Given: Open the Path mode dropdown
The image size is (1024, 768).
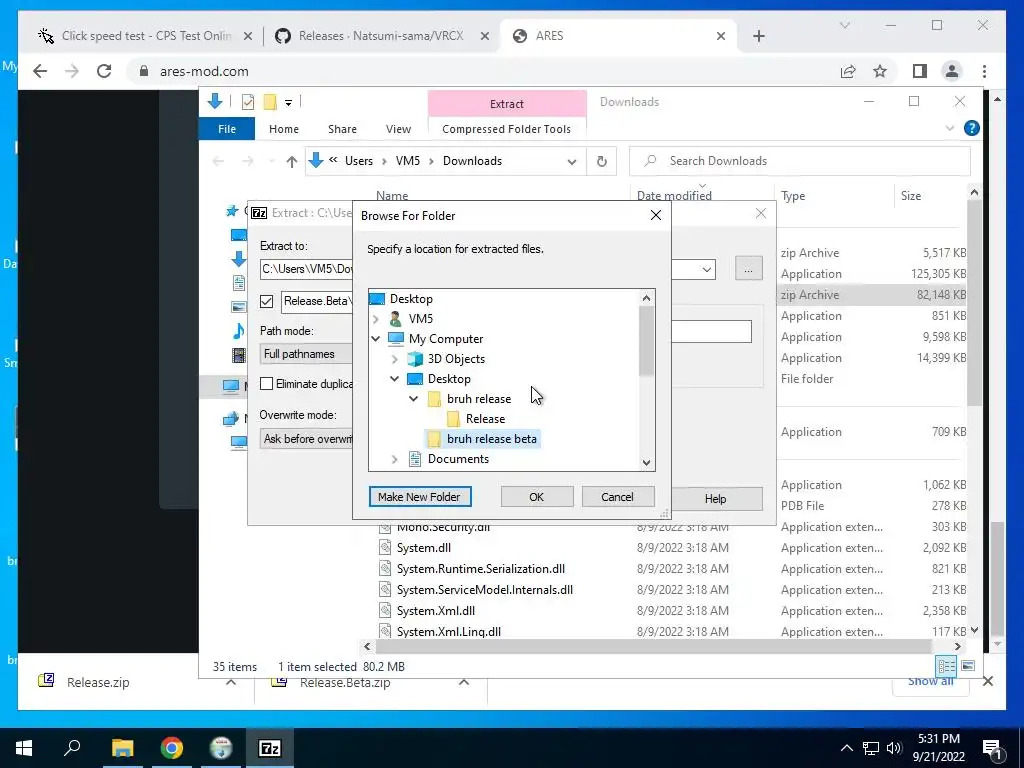Looking at the screenshot, I should 306,354.
